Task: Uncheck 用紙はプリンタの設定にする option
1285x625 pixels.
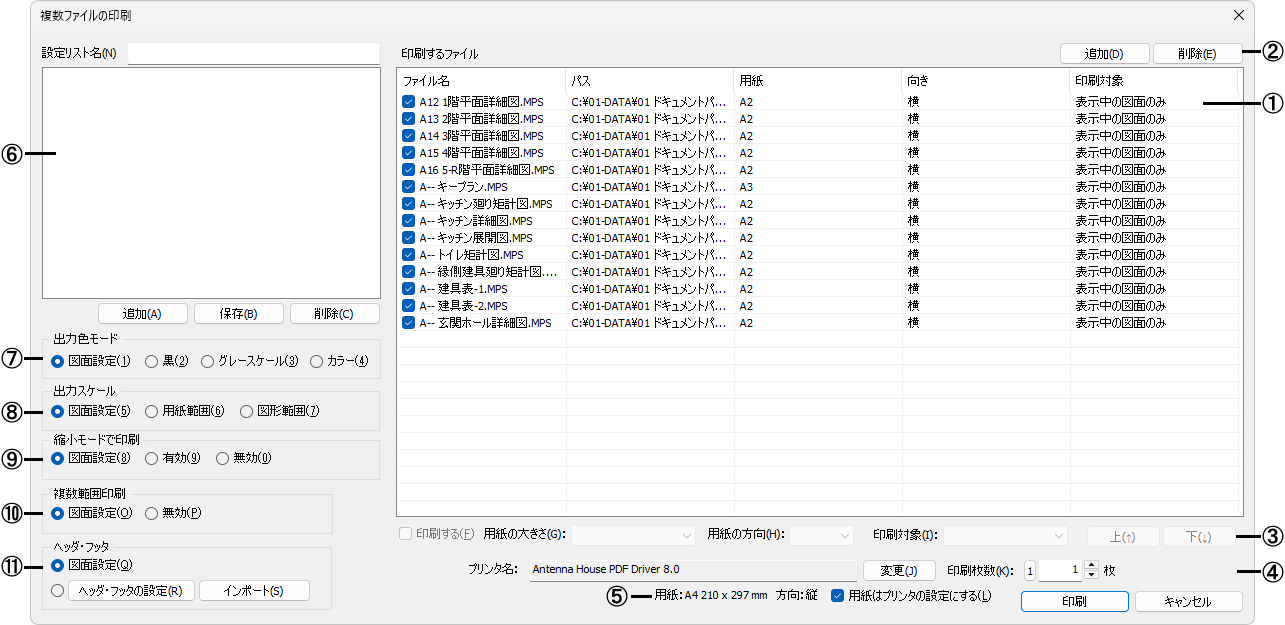Action: pos(837,596)
